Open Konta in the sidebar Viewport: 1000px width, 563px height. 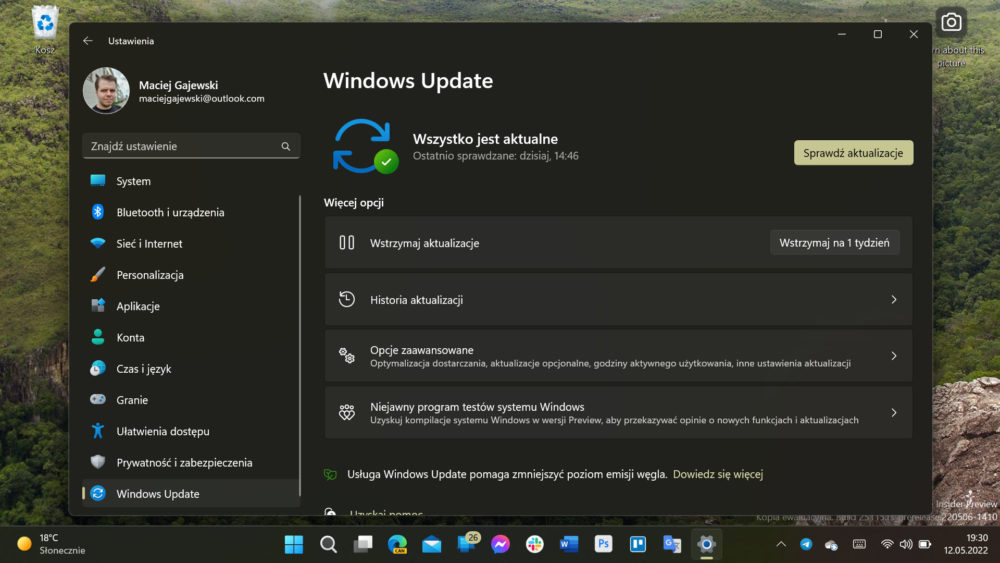[x=191, y=337]
